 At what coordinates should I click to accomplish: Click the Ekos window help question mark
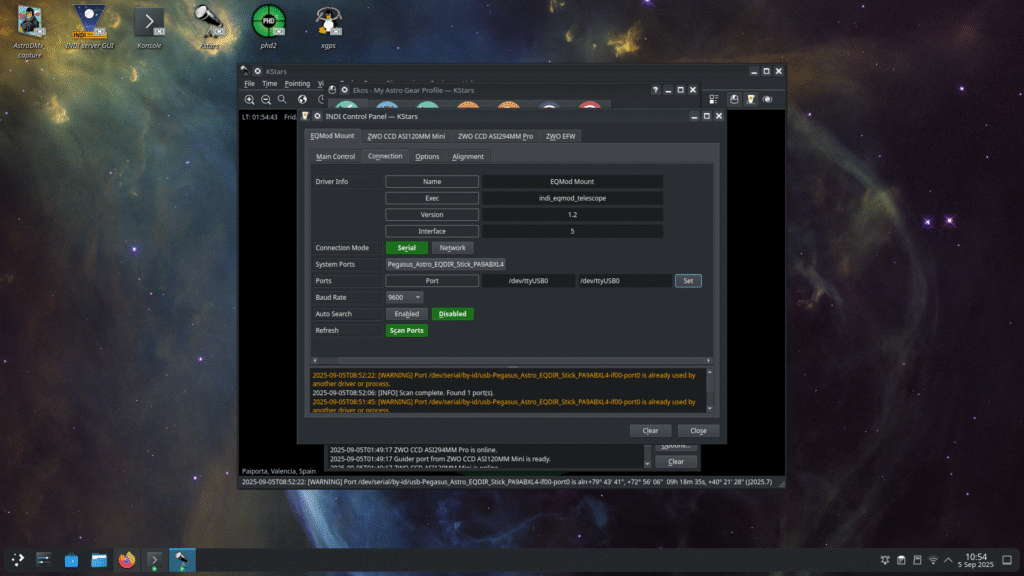click(655, 90)
